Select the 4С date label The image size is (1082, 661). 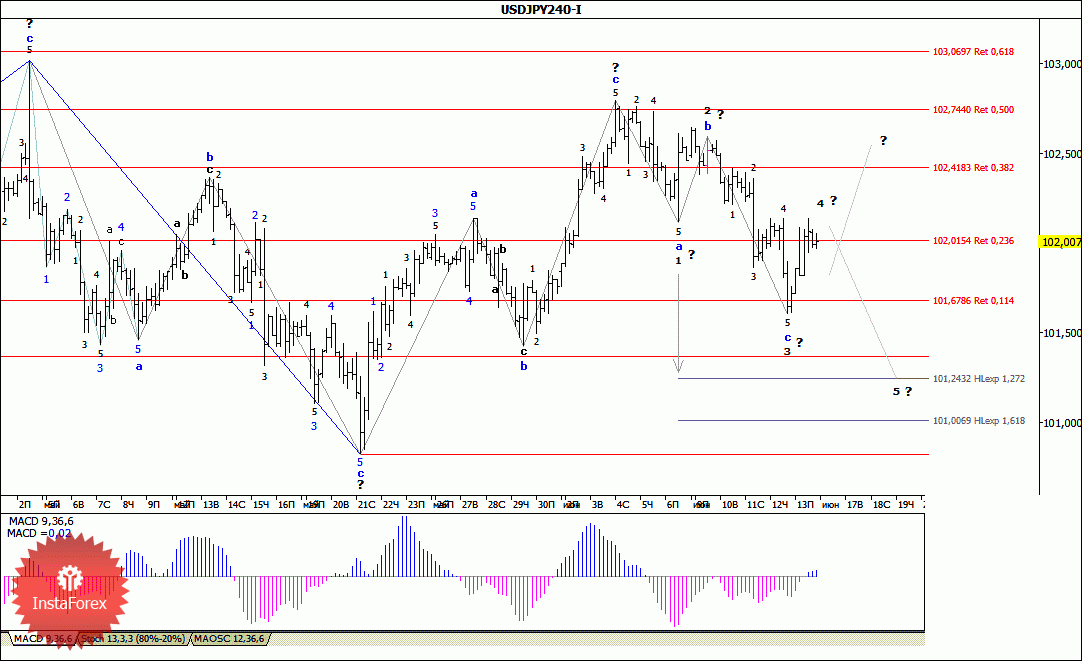click(x=622, y=505)
